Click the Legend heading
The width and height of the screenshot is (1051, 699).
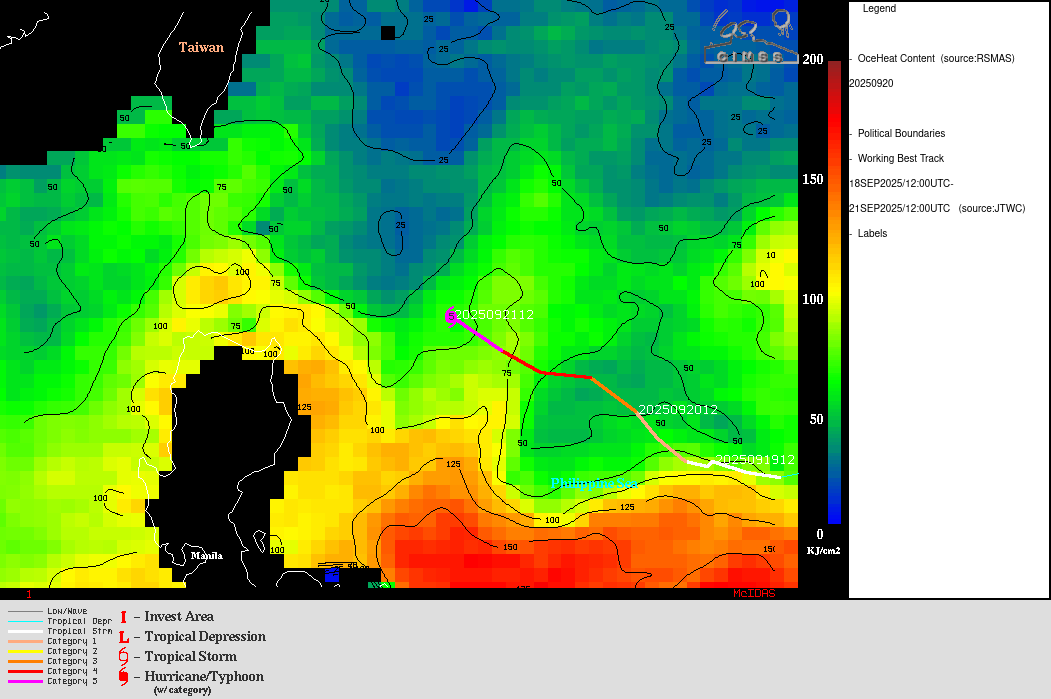pyautogui.click(x=879, y=9)
